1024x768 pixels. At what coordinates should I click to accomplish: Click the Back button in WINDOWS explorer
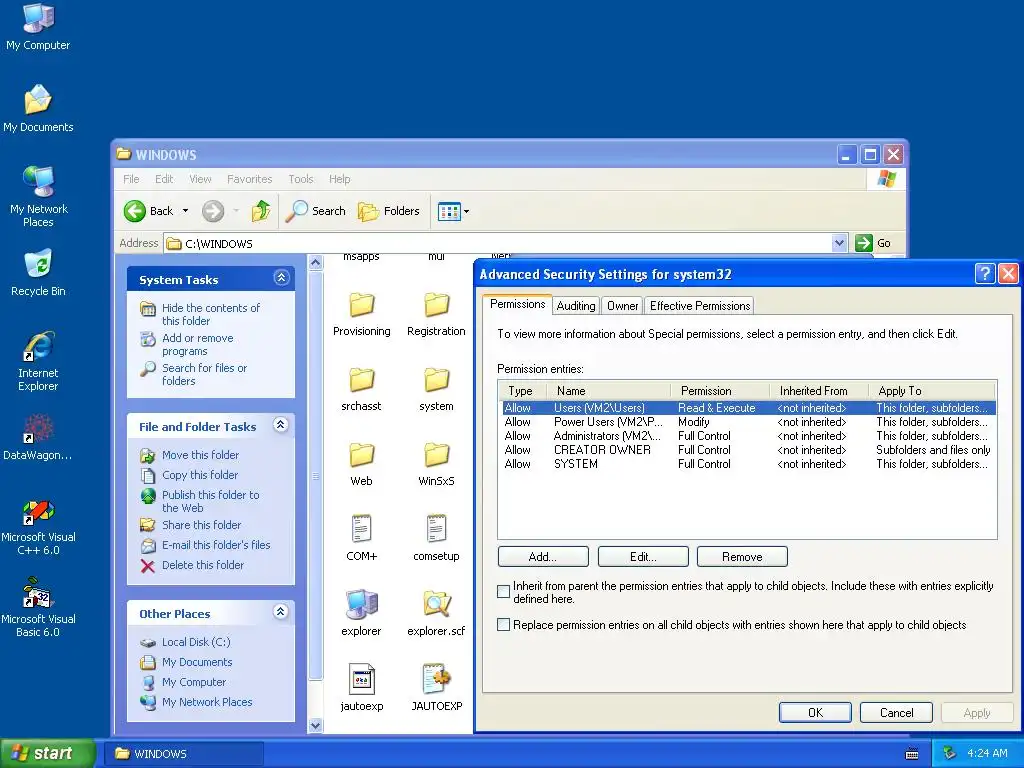[x=149, y=211]
